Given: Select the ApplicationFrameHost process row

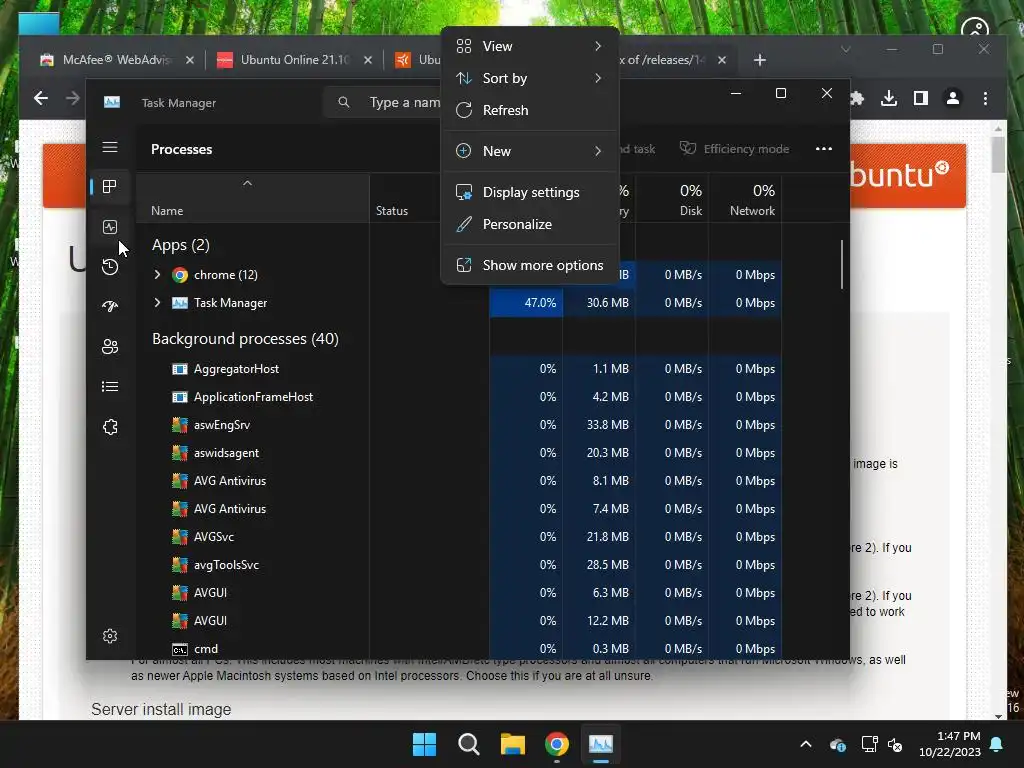Looking at the screenshot, I should 458,397.
